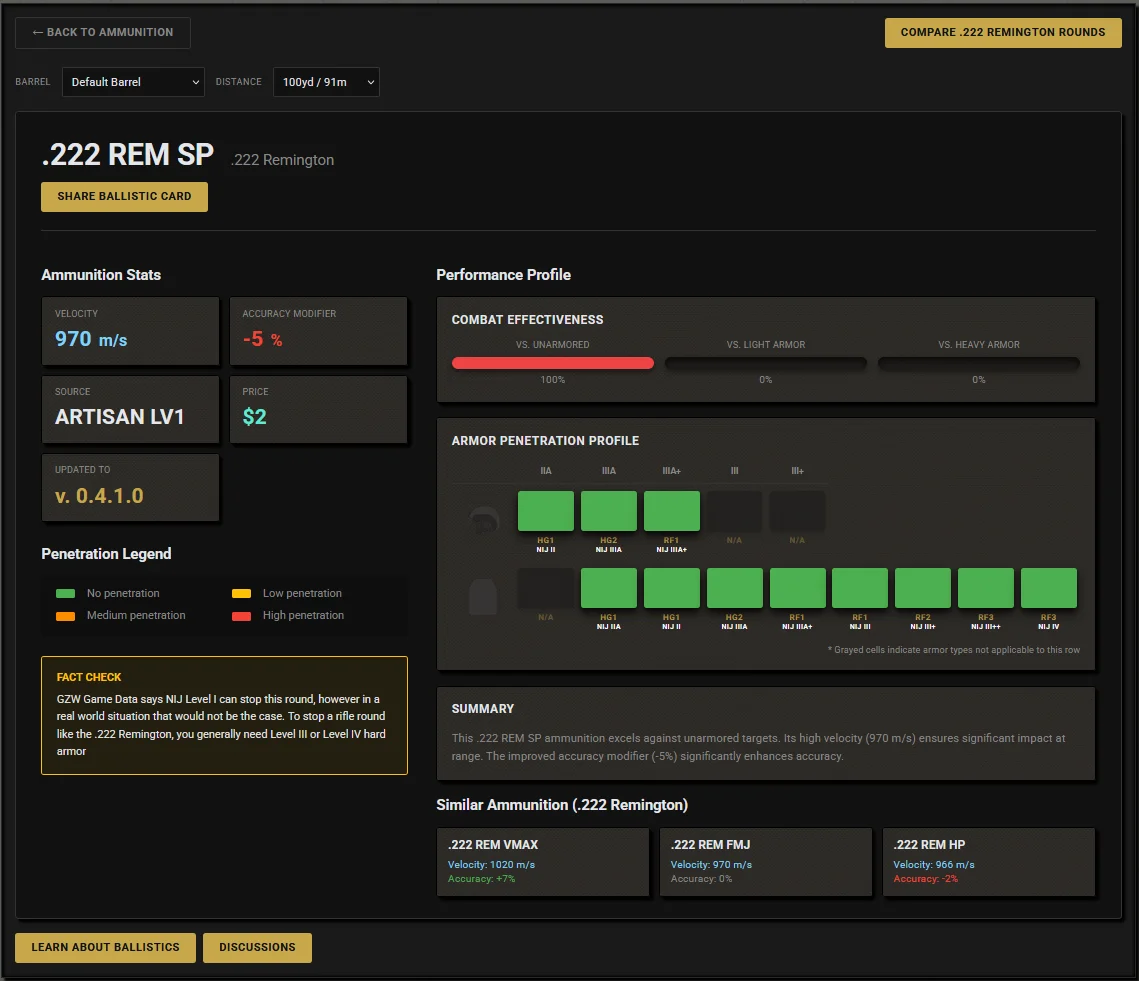The width and height of the screenshot is (1139, 981).
Task: Open the .222 REM FMJ ammo card
Action: coord(766,862)
